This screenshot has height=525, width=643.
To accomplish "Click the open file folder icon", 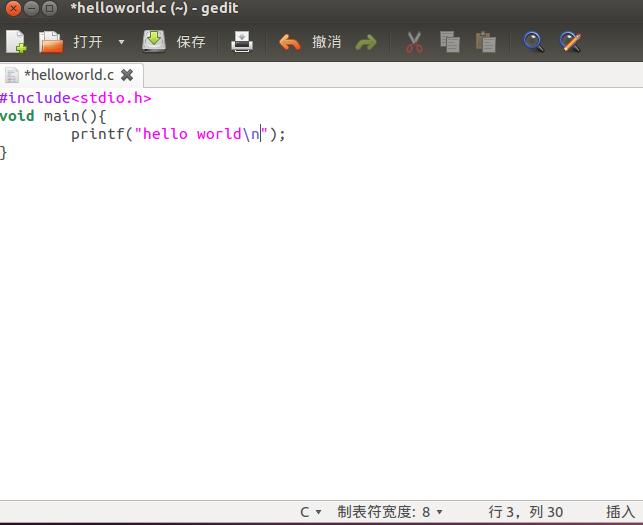I will (x=51, y=42).
